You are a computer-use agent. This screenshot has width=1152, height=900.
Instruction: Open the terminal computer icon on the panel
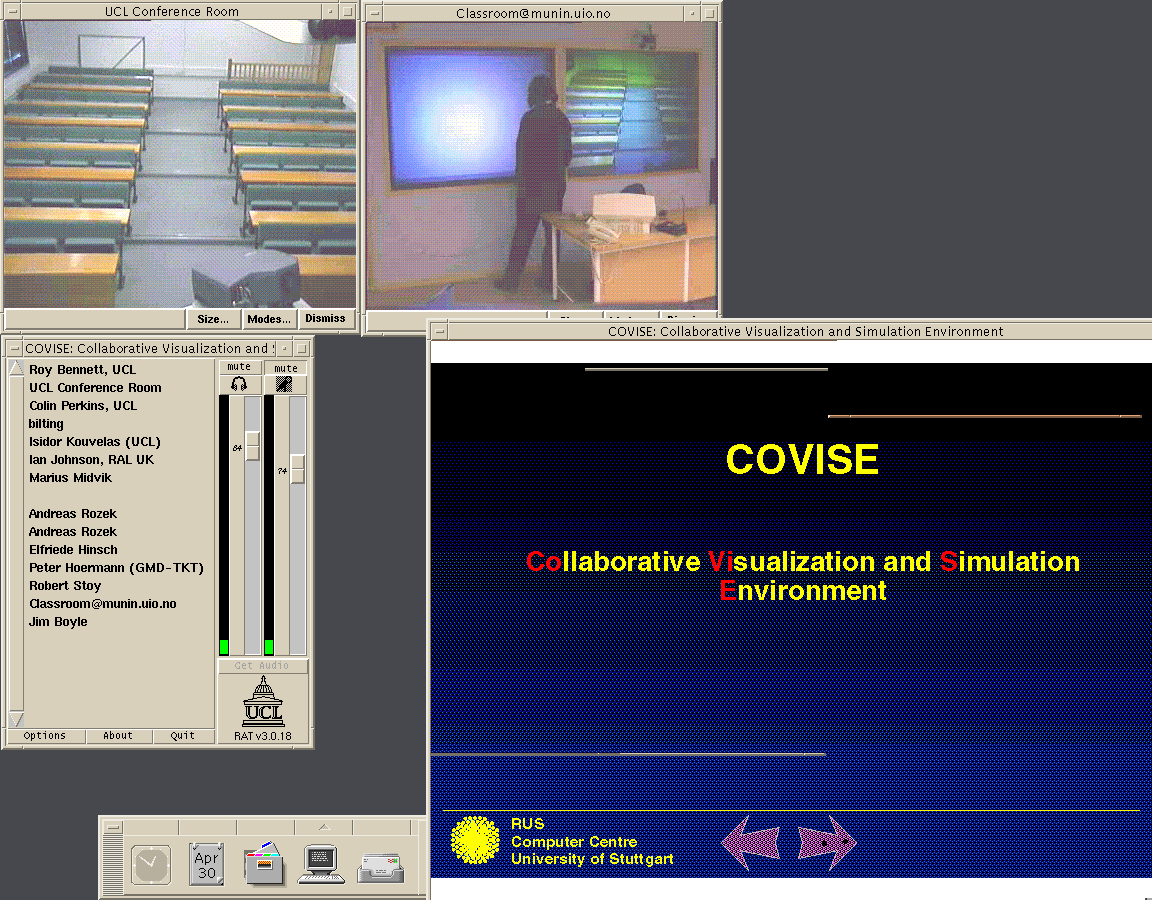click(x=321, y=864)
